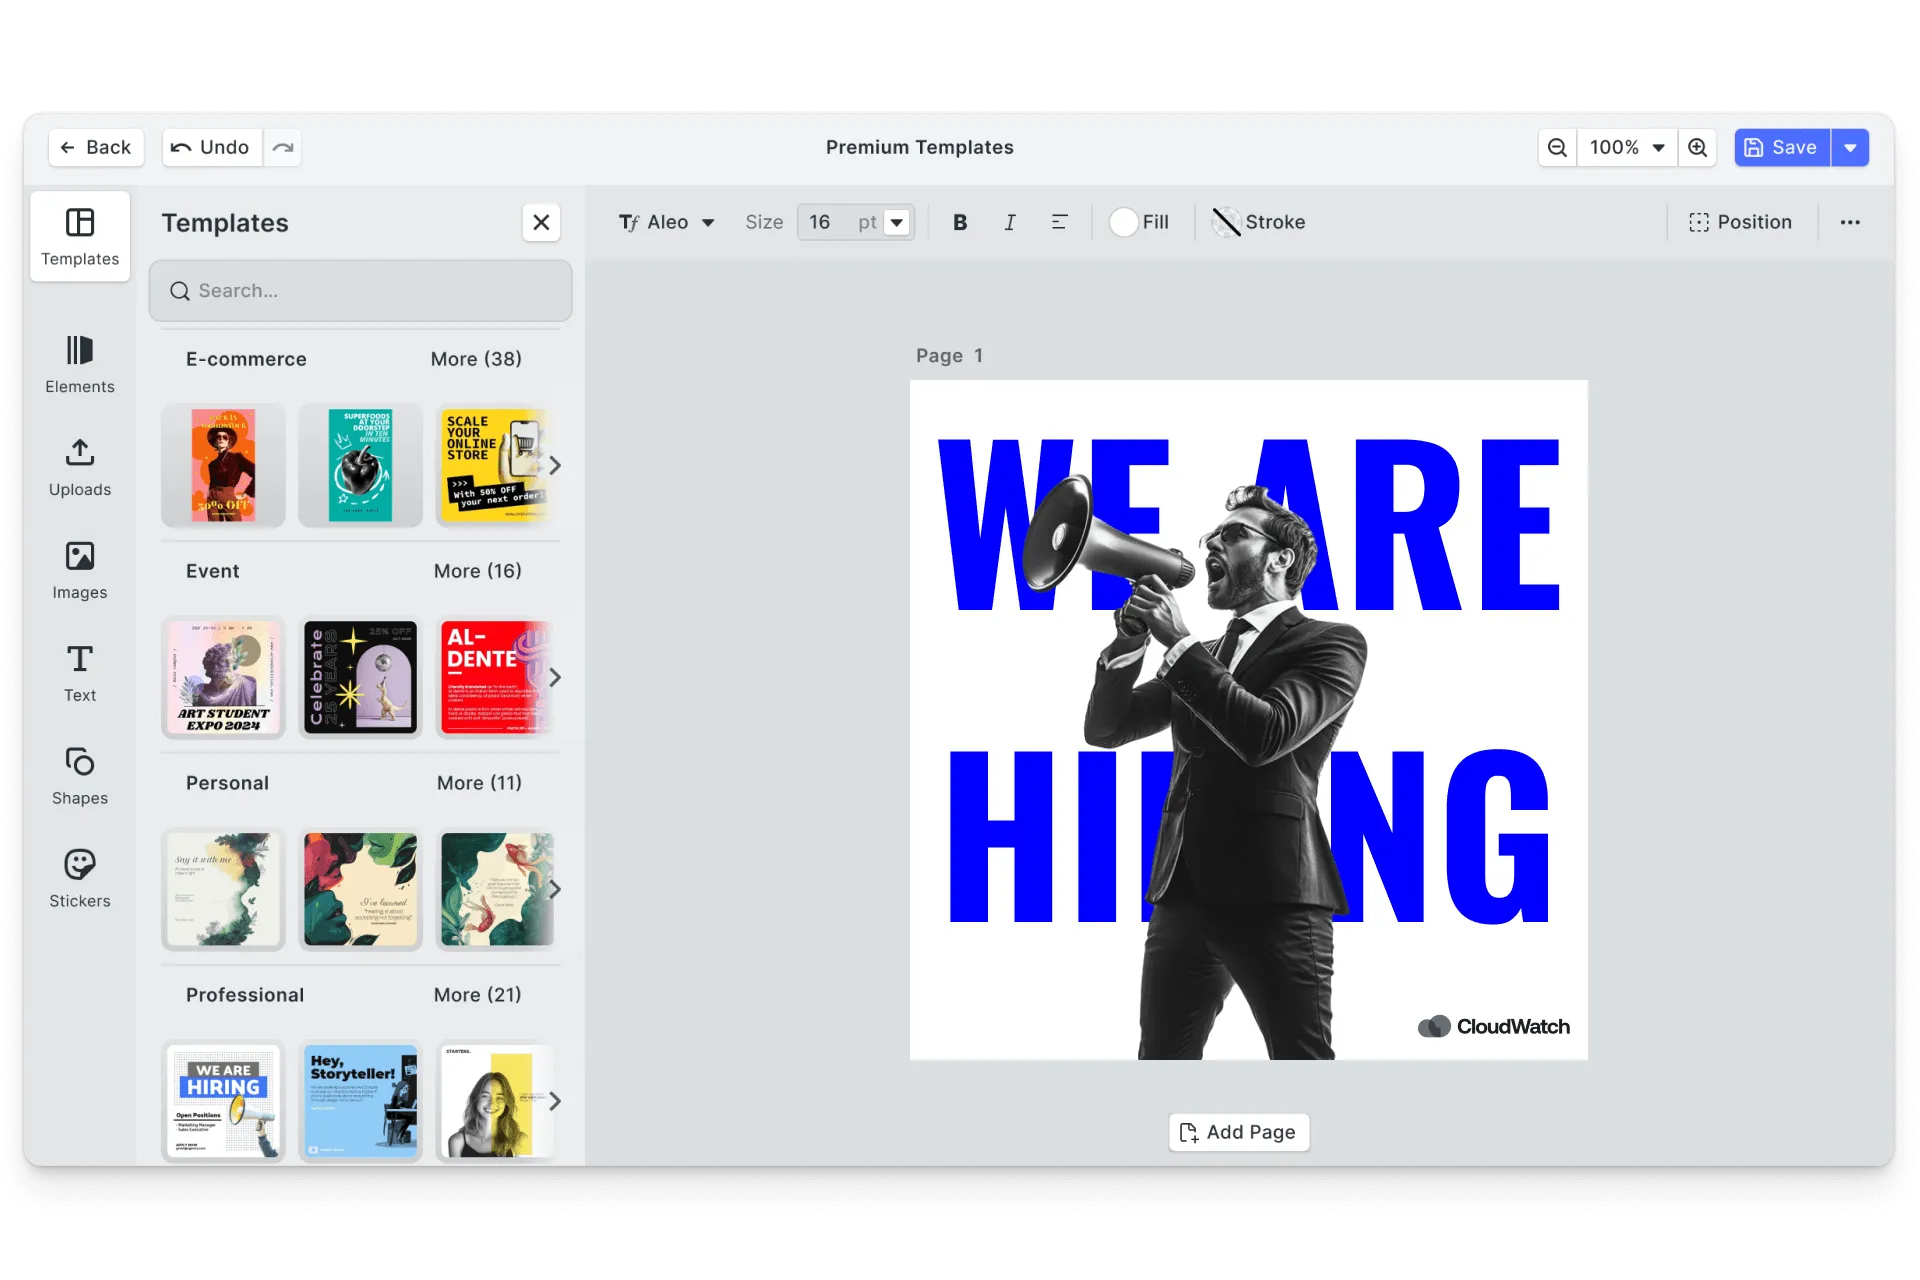
Task: Open the Elements sidebar tab
Action: pyautogui.click(x=80, y=364)
